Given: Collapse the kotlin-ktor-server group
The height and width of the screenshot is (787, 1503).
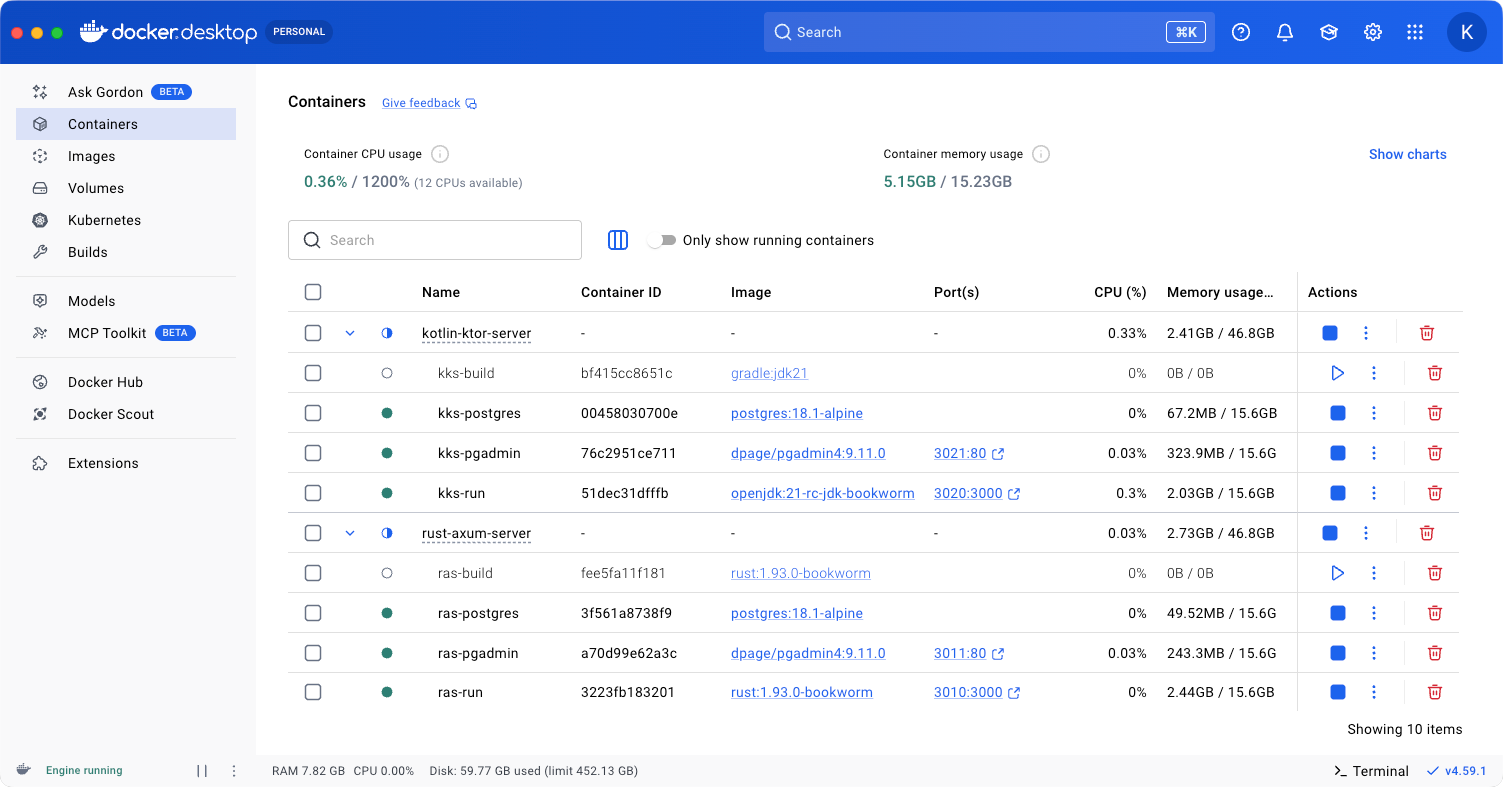Looking at the screenshot, I should point(350,333).
